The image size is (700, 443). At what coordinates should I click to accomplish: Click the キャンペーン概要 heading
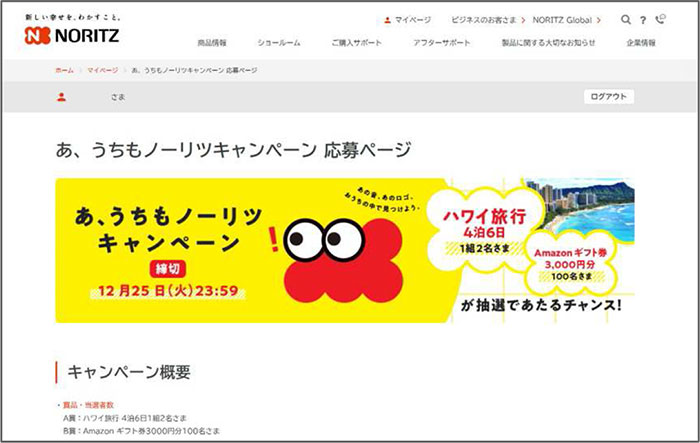tap(129, 372)
